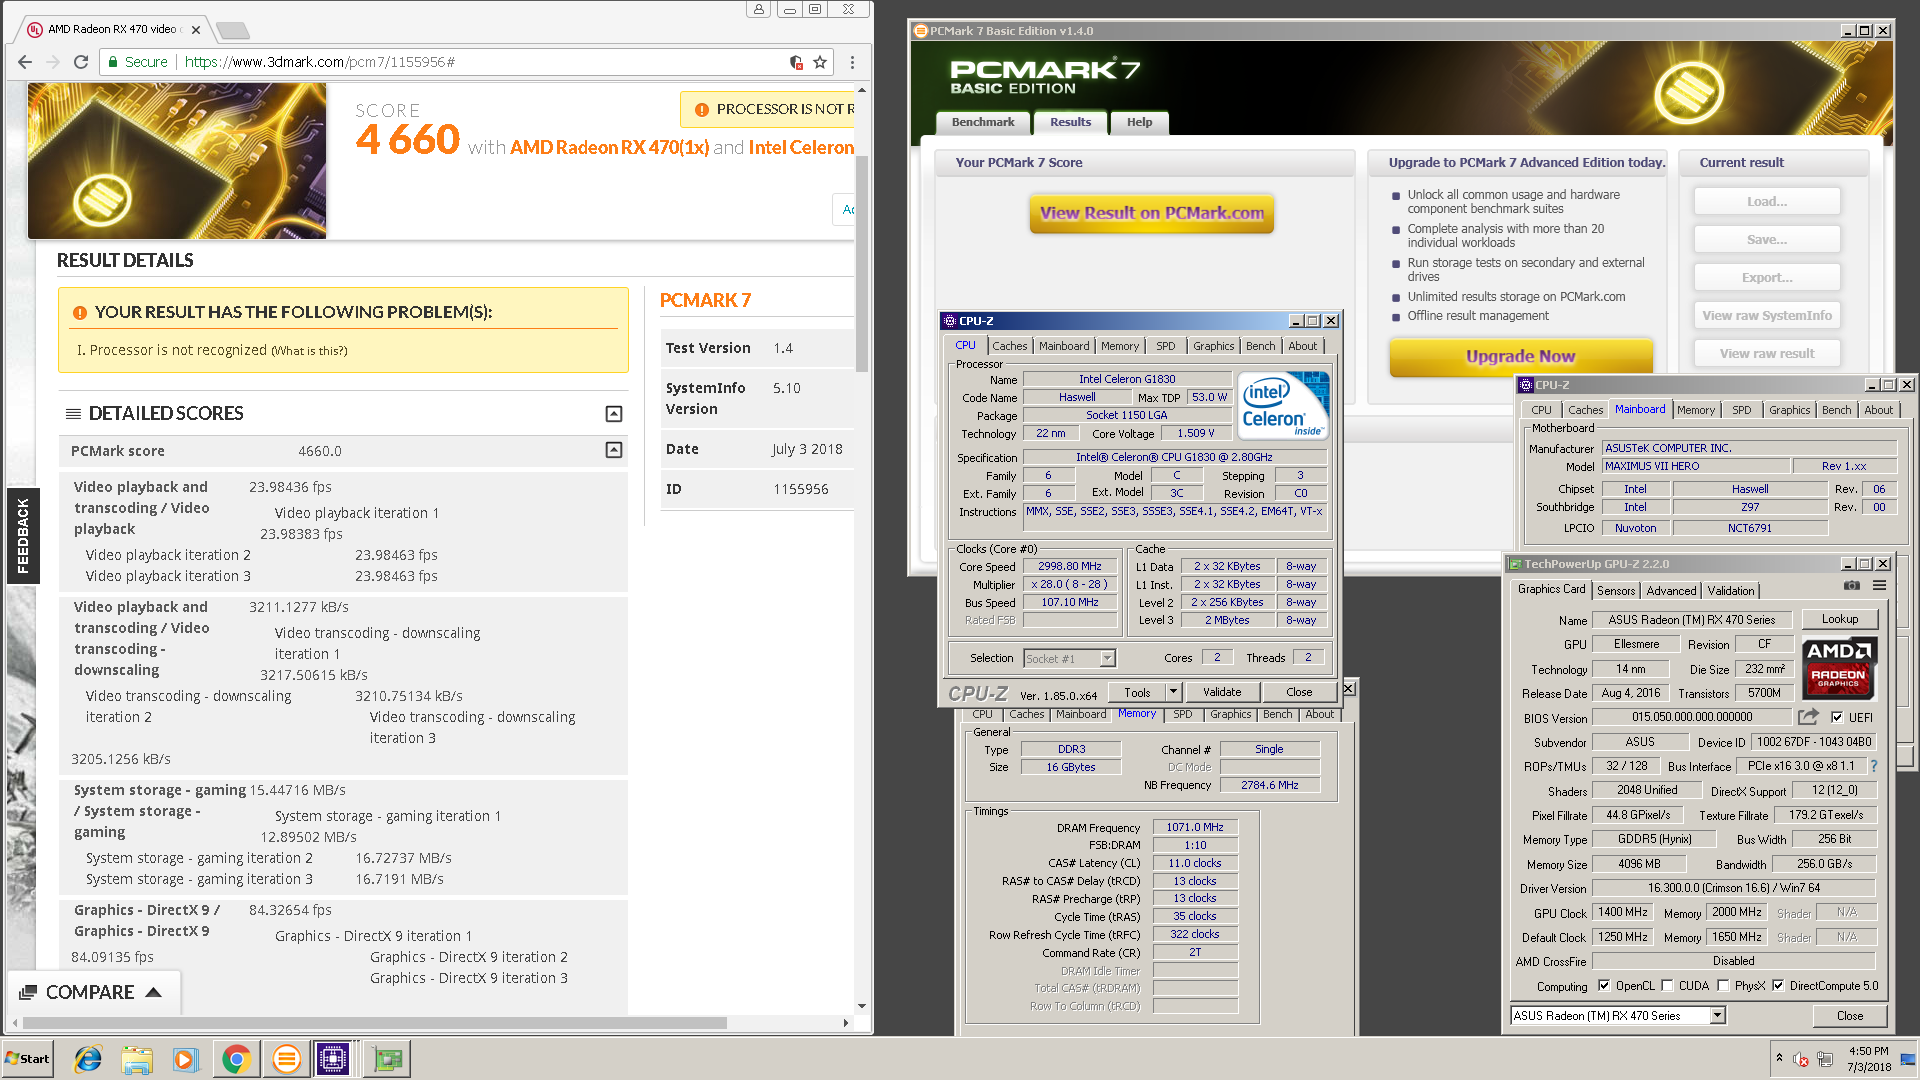Toggle the PhysX checkbox
This screenshot has width=1920, height=1080.
click(x=1723, y=986)
